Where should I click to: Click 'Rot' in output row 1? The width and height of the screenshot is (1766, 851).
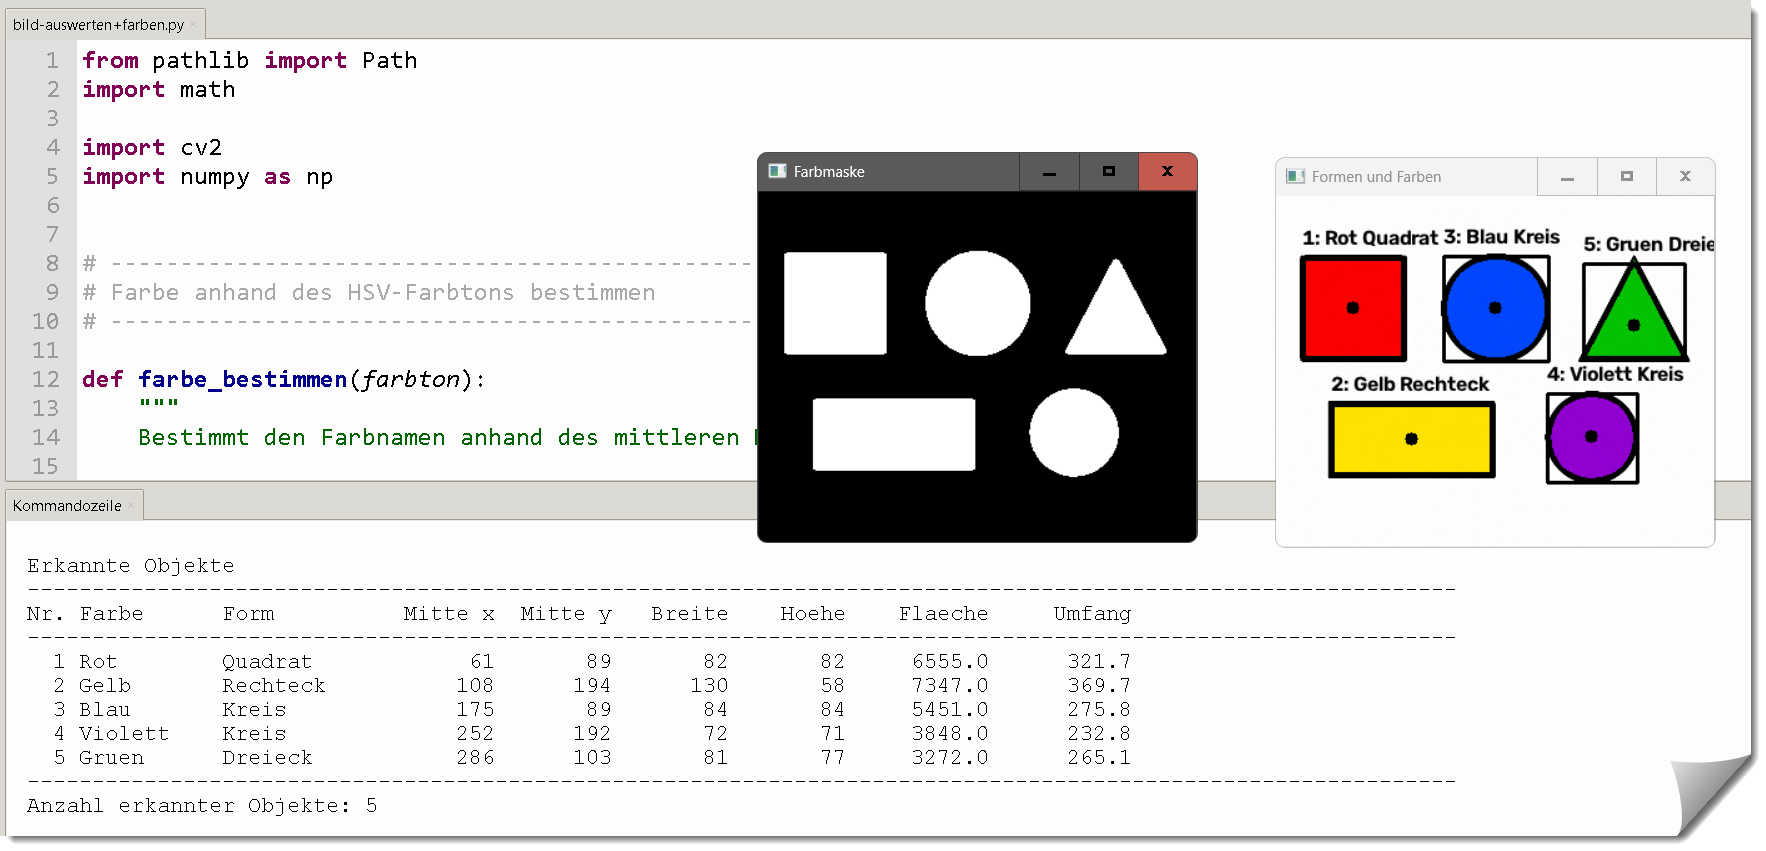[x=98, y=662]
